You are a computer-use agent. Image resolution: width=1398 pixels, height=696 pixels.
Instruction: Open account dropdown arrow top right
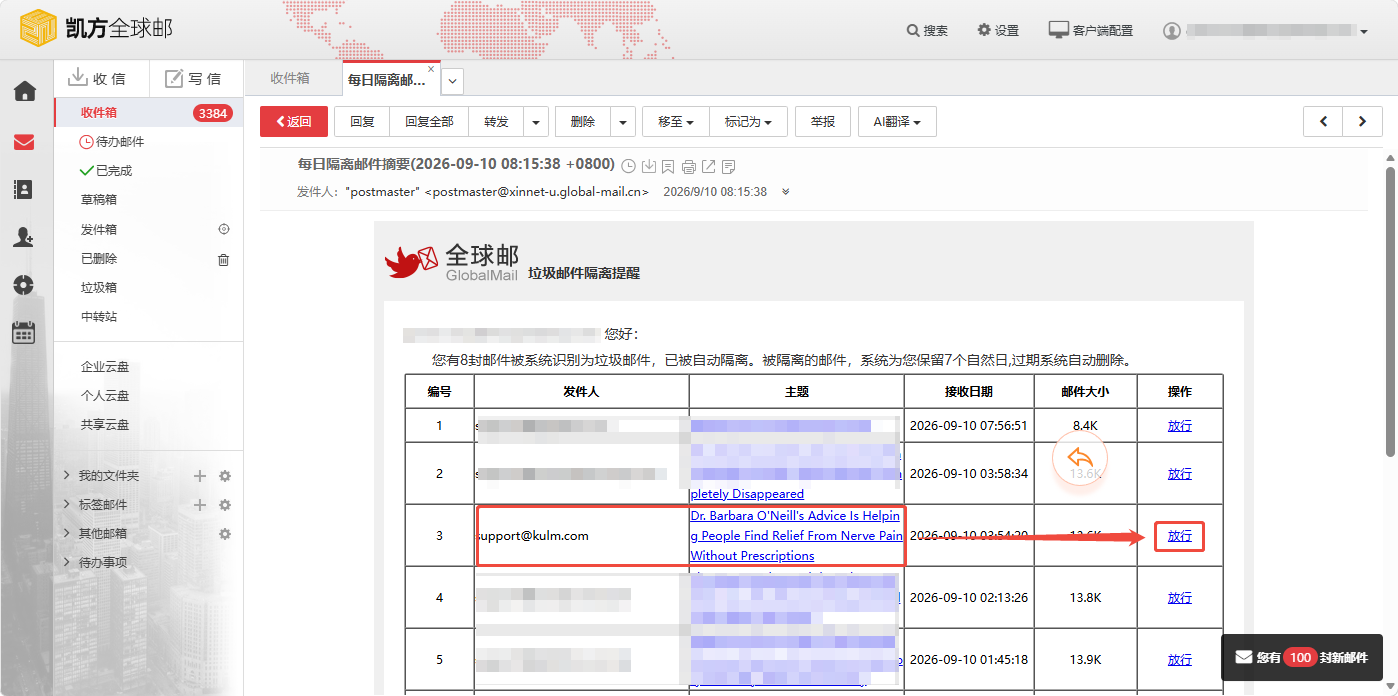tap(1364, 32)
